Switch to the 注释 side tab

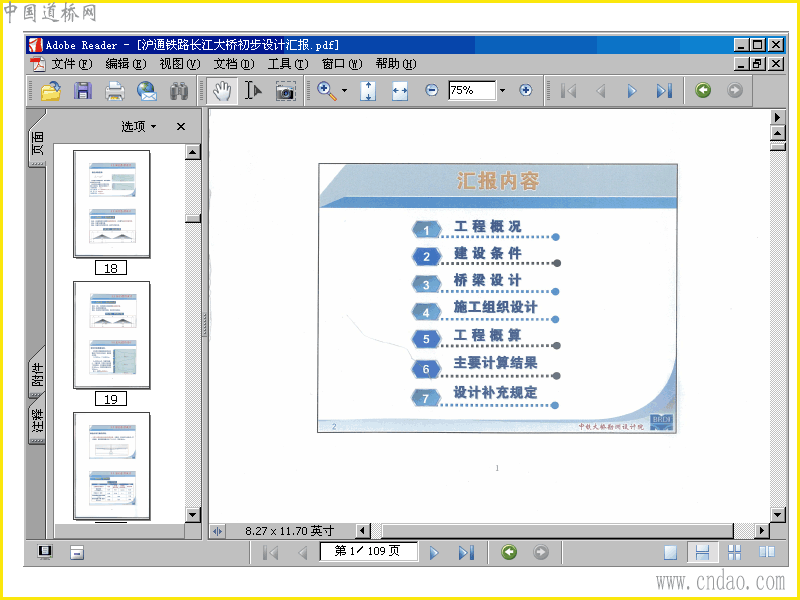pyautogui.click(x=37, y=421)
